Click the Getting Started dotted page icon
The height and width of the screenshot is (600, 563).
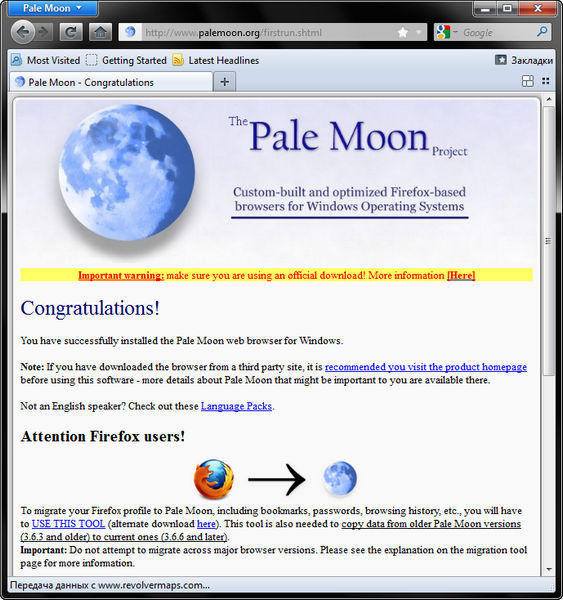tap(91, 60)
